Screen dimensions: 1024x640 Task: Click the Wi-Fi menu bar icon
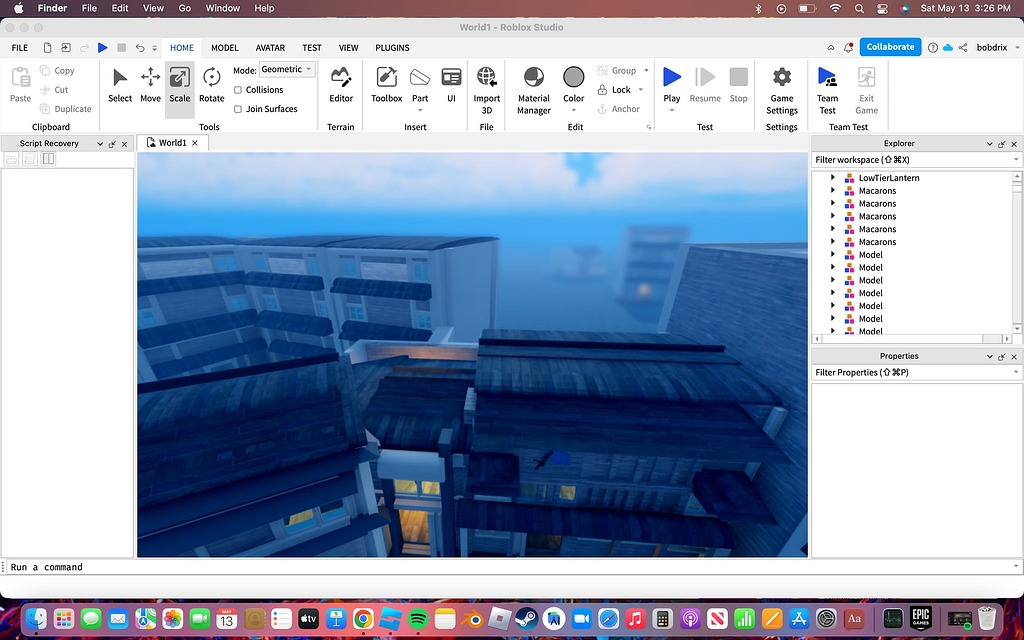coord(835,8)
